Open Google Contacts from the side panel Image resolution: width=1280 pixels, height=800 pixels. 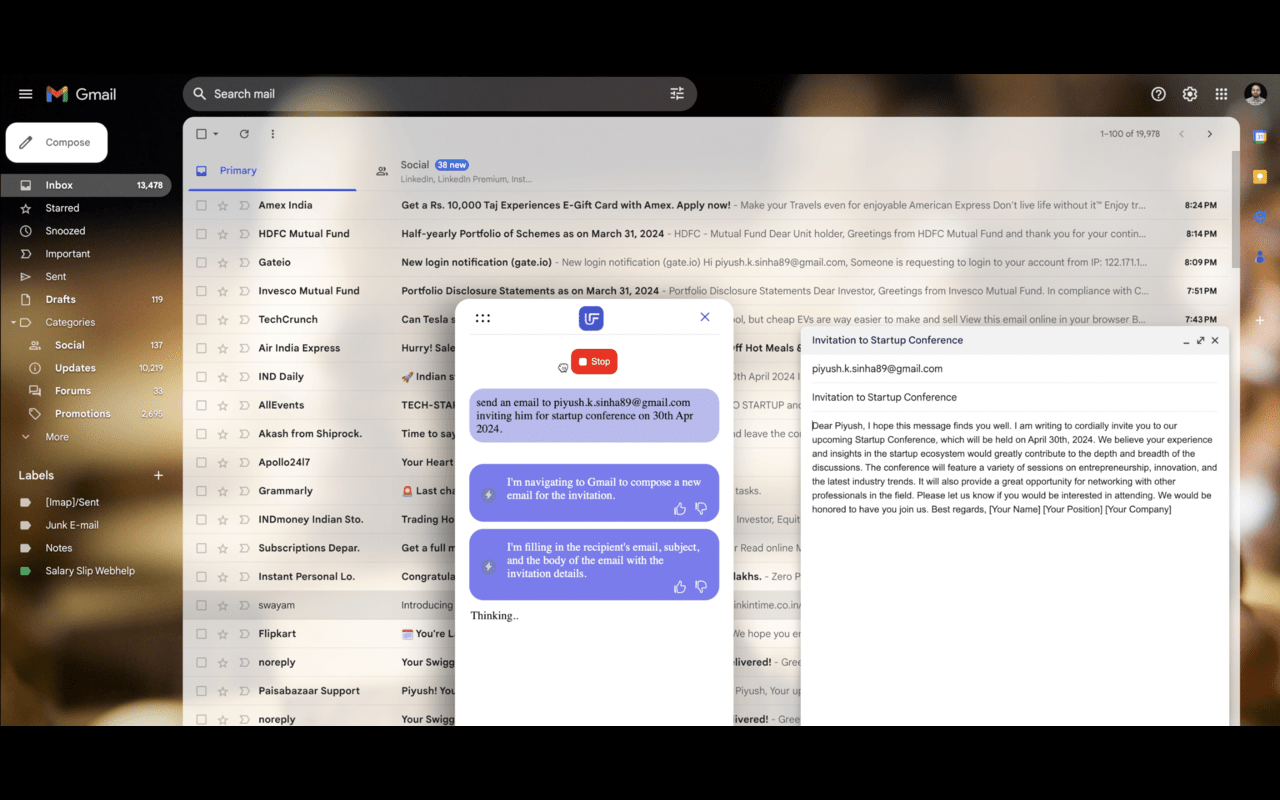[1260, 252]
